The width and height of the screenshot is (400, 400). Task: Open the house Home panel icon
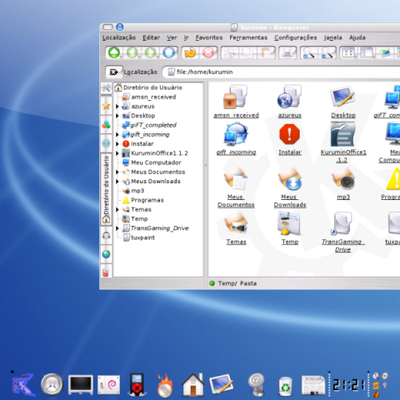[x=193, y=384]
